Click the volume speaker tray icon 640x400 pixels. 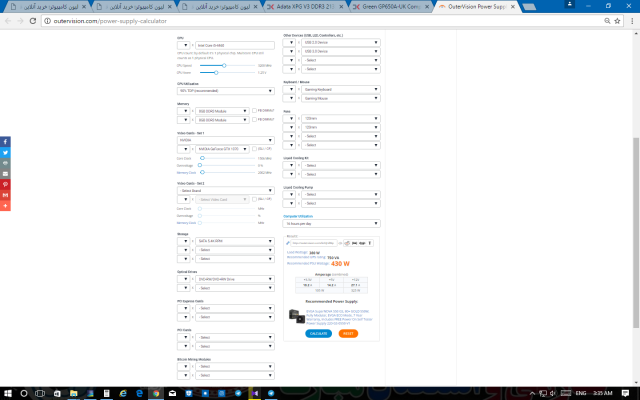click(x=553, y=393)
